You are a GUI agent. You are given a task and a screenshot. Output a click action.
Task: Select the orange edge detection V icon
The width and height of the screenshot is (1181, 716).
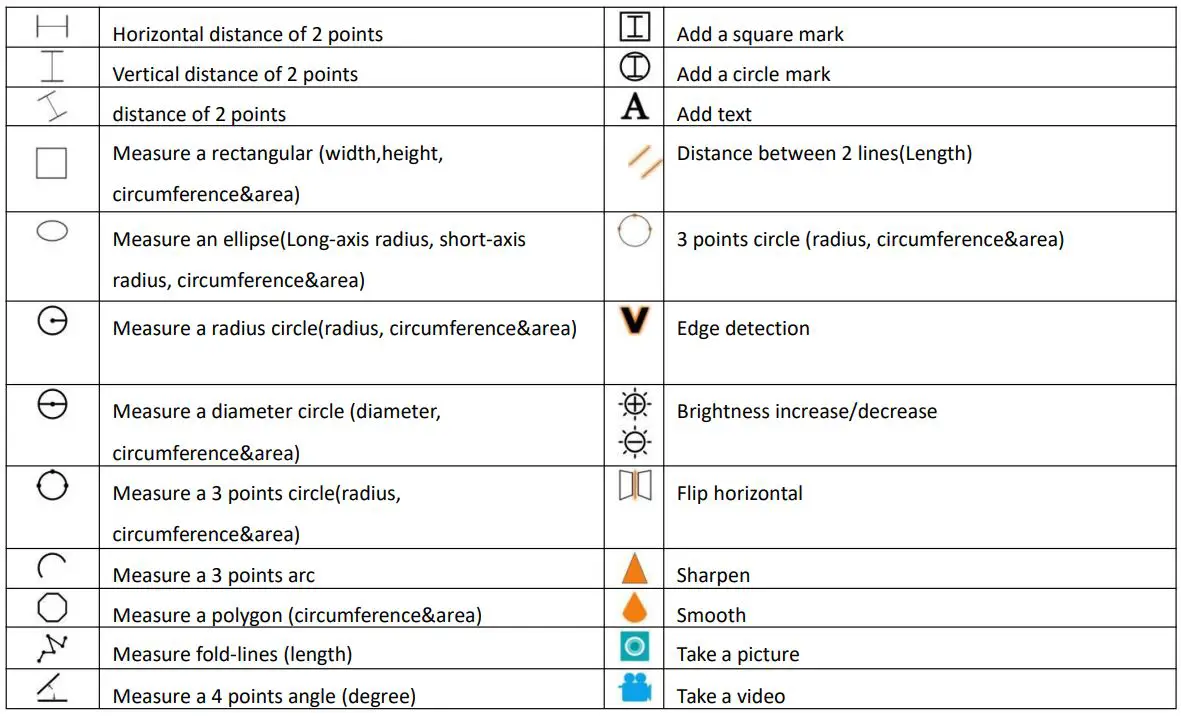(635, 320)
